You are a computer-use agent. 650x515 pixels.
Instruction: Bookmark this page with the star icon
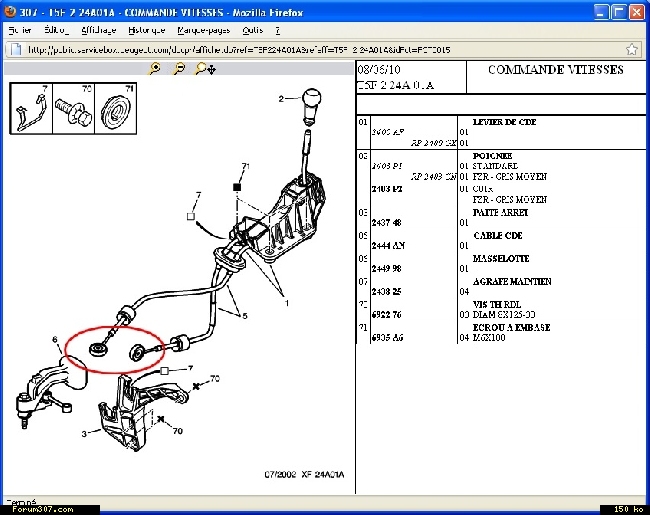click(x=631, y=49)
